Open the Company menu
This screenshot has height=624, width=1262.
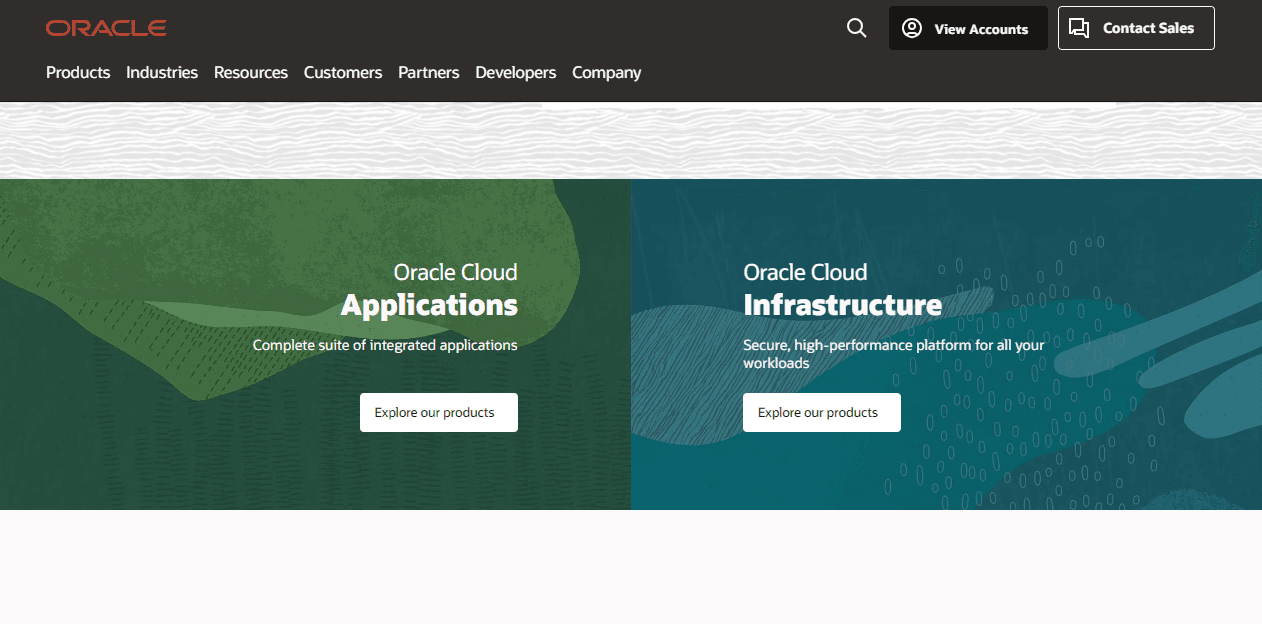coord(607,72)
